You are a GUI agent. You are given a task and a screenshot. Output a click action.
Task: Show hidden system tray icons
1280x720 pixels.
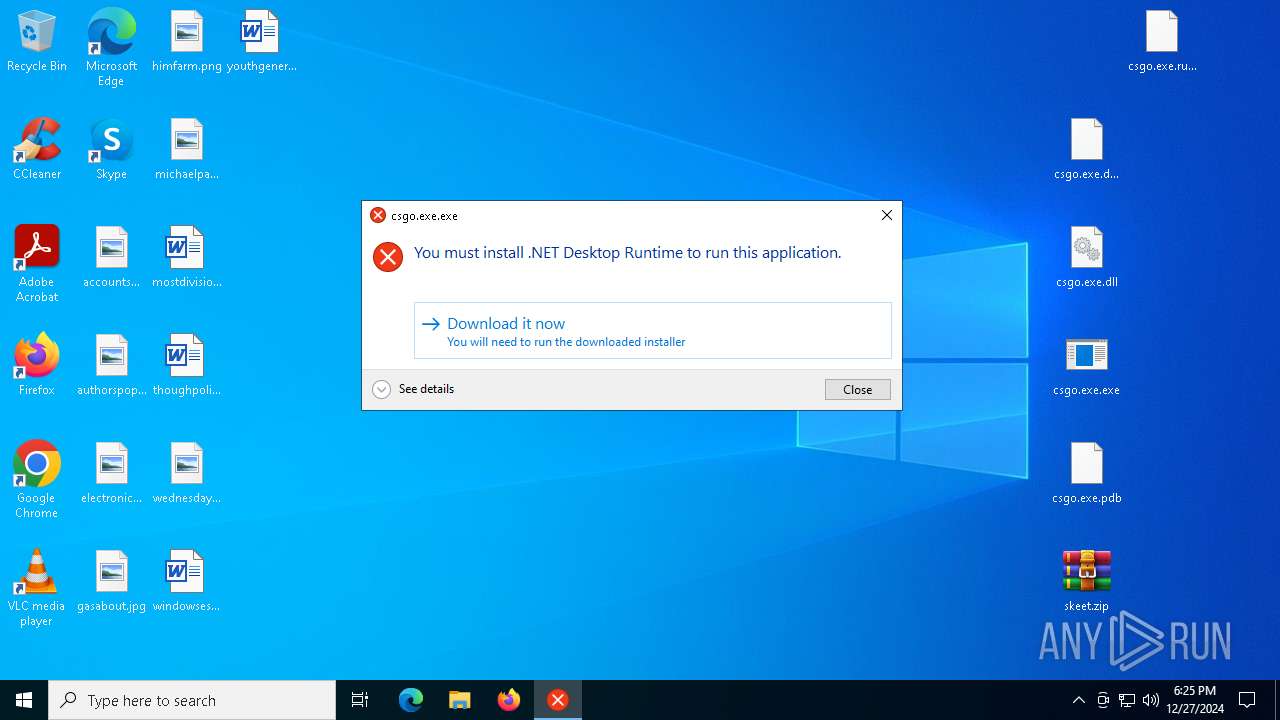[x=1078, y=700]
